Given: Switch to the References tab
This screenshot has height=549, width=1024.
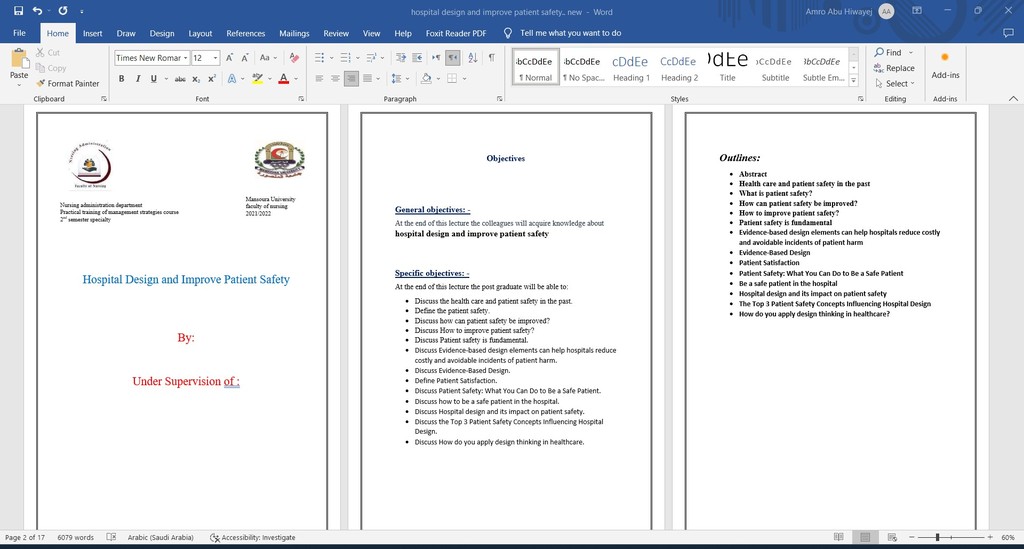Looking at the screenshot, I should click(x=246, y=33).
